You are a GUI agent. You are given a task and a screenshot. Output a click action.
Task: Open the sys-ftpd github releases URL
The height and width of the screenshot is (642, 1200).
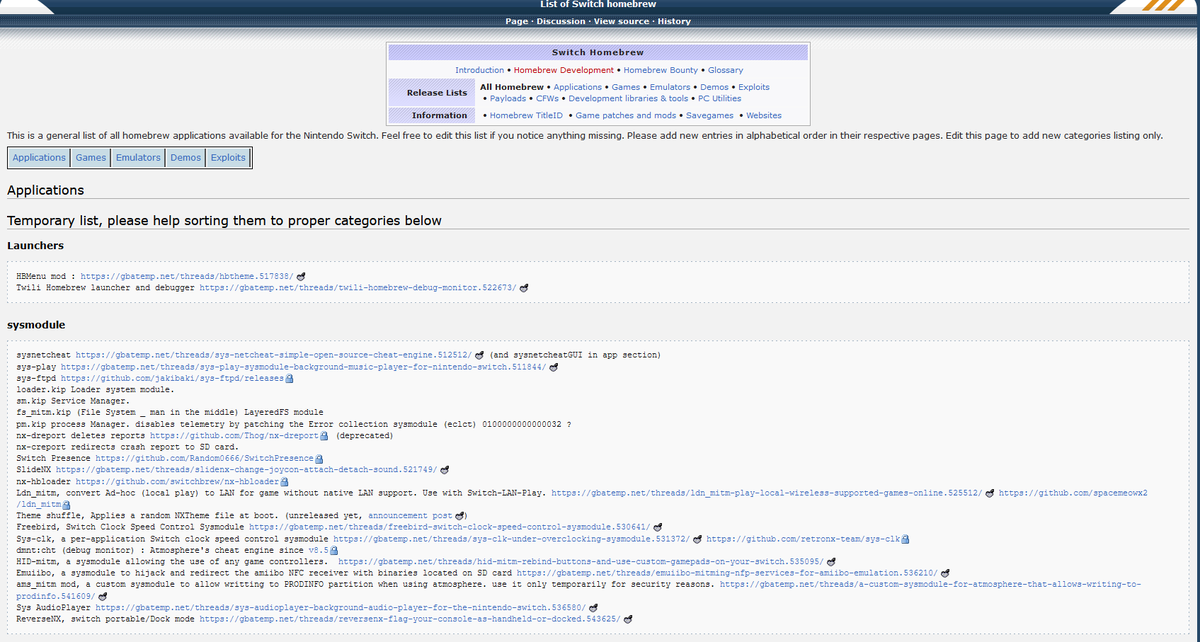click(173, 379)
